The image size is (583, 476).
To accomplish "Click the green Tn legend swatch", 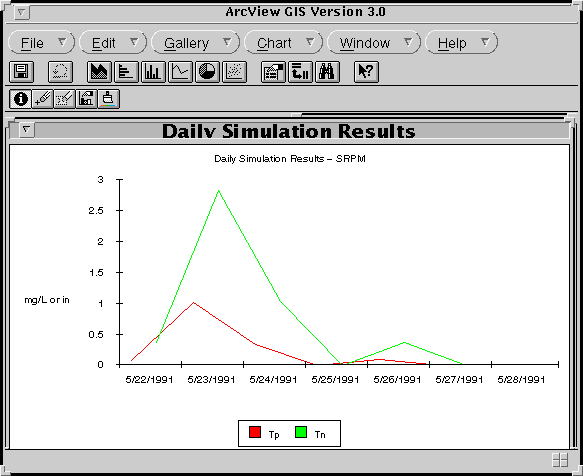I will pos(301,432).
